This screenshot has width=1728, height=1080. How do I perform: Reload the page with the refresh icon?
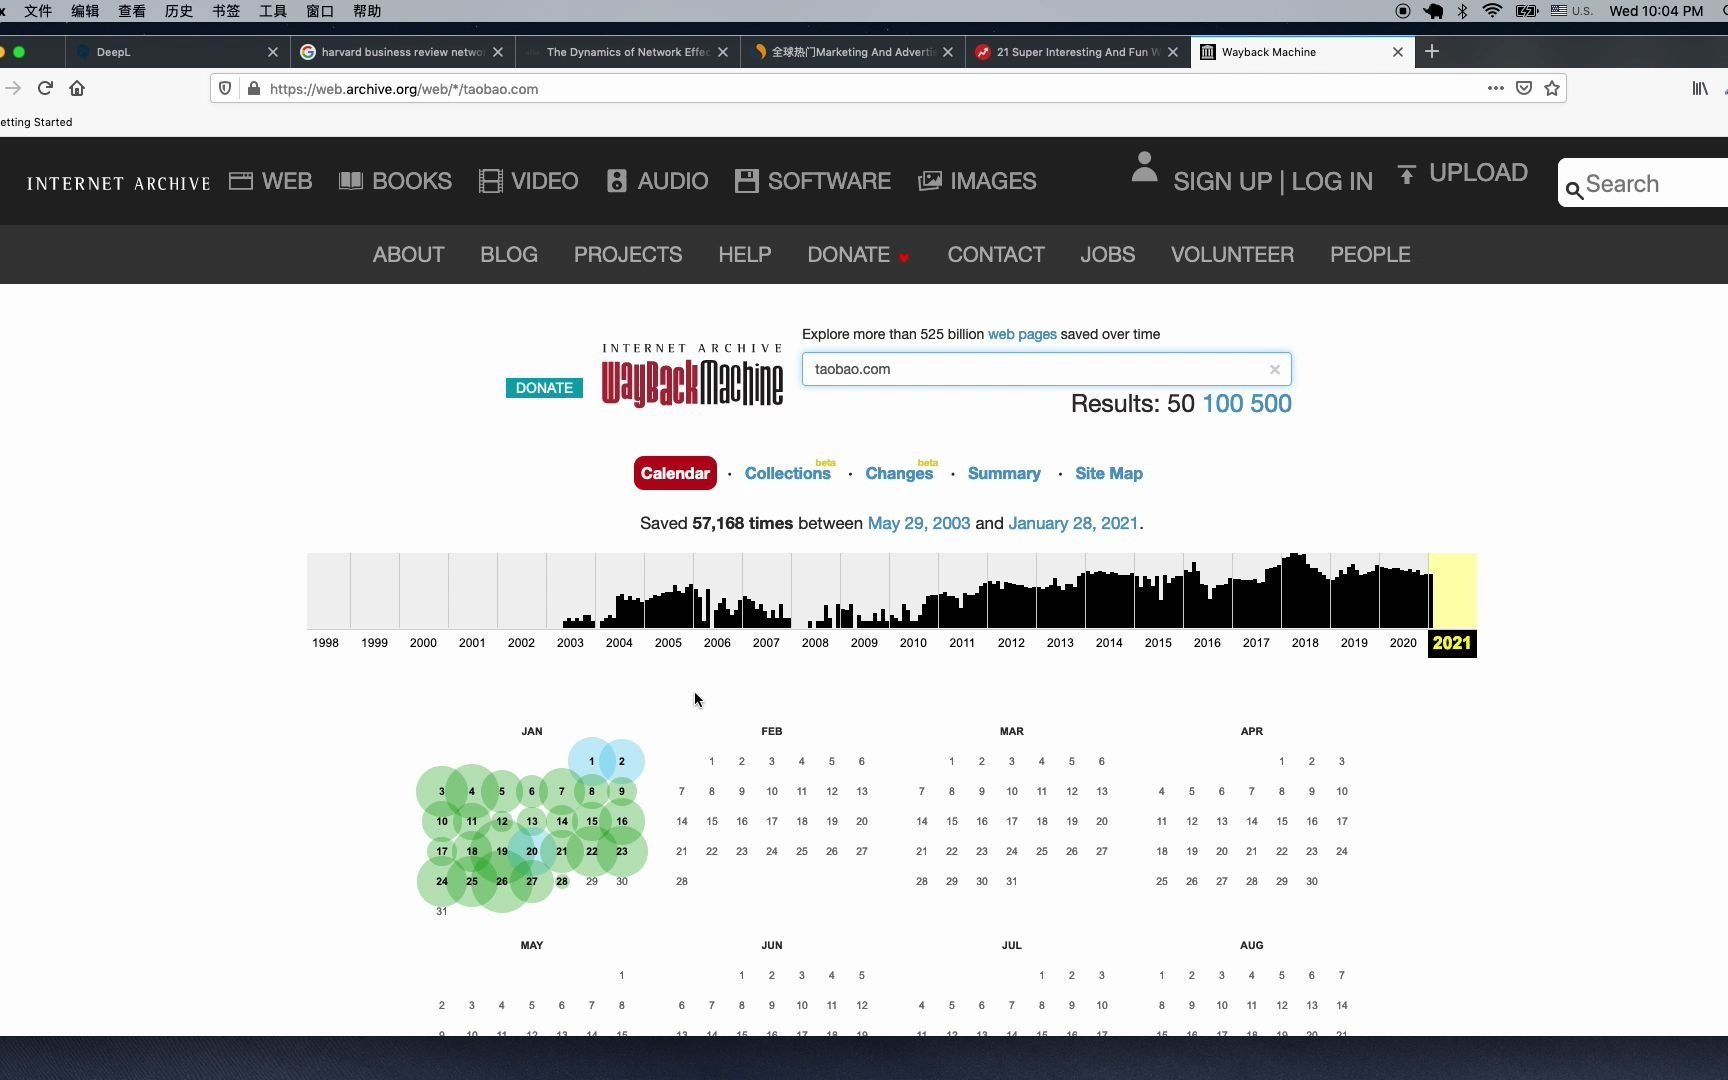pos(45,88)
